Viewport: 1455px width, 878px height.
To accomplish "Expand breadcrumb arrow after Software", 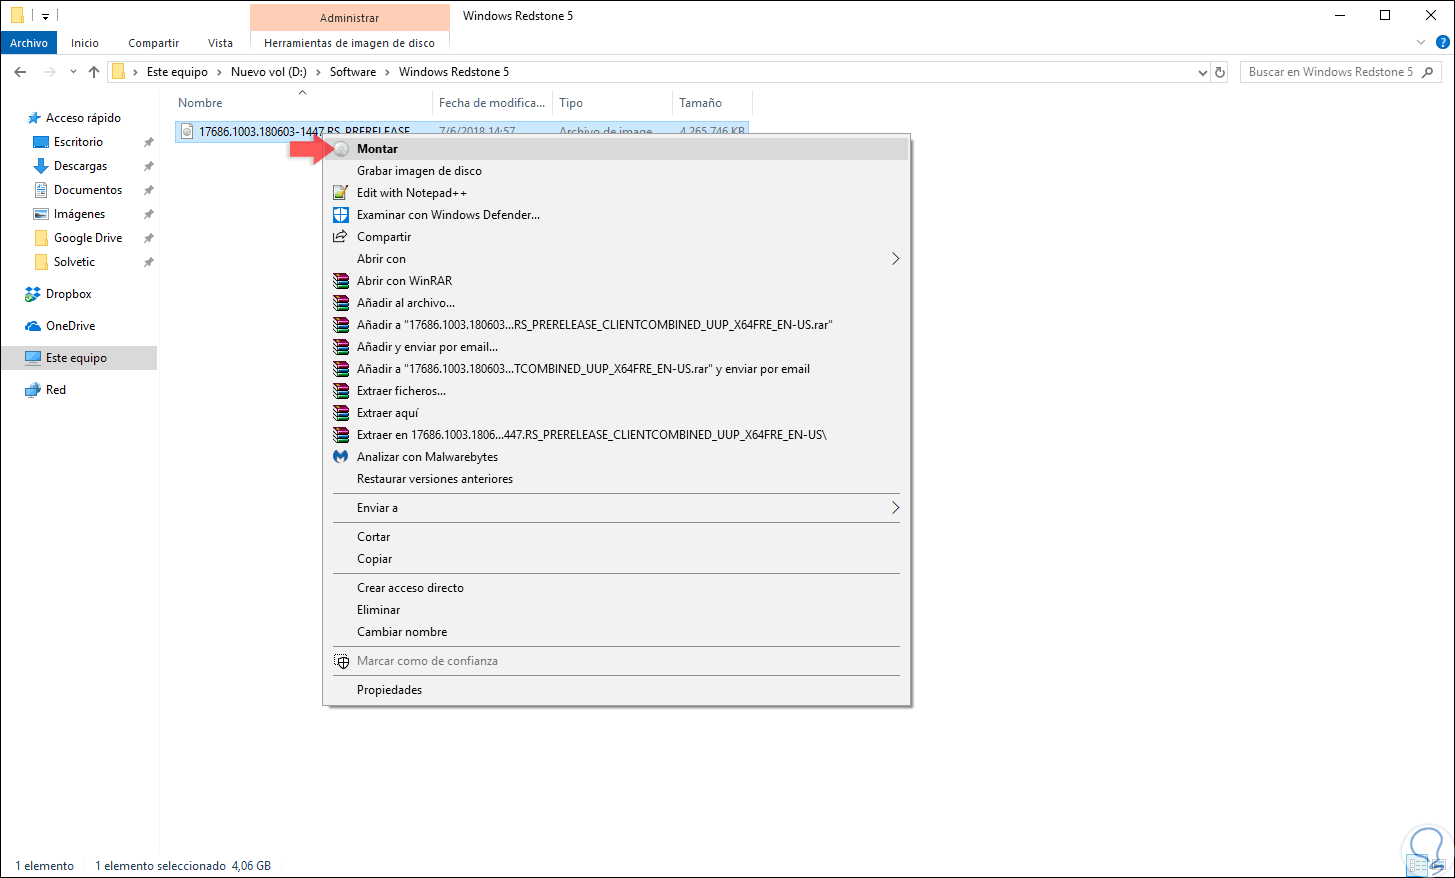I will pyautogui.click(x=387, y=72).
